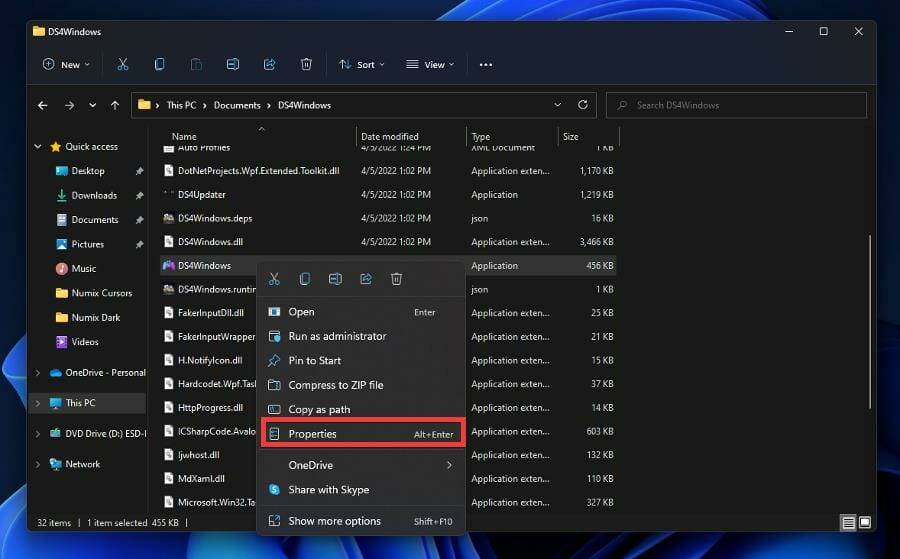
Task: Refresh the current folder view
Action: [583, 104]
